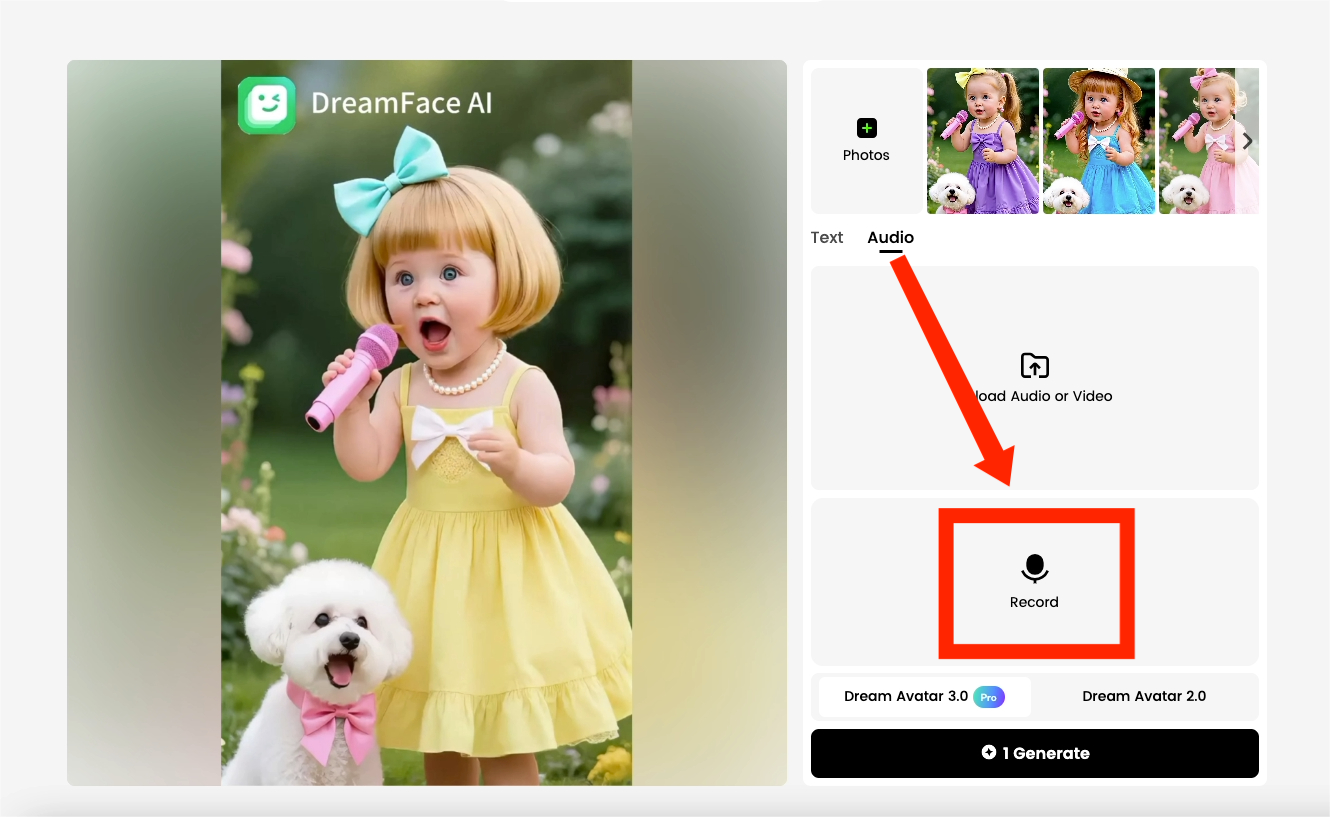Click the large yellow dress preview image
Screen dimensions: 1330x817
tap(426, 450)
